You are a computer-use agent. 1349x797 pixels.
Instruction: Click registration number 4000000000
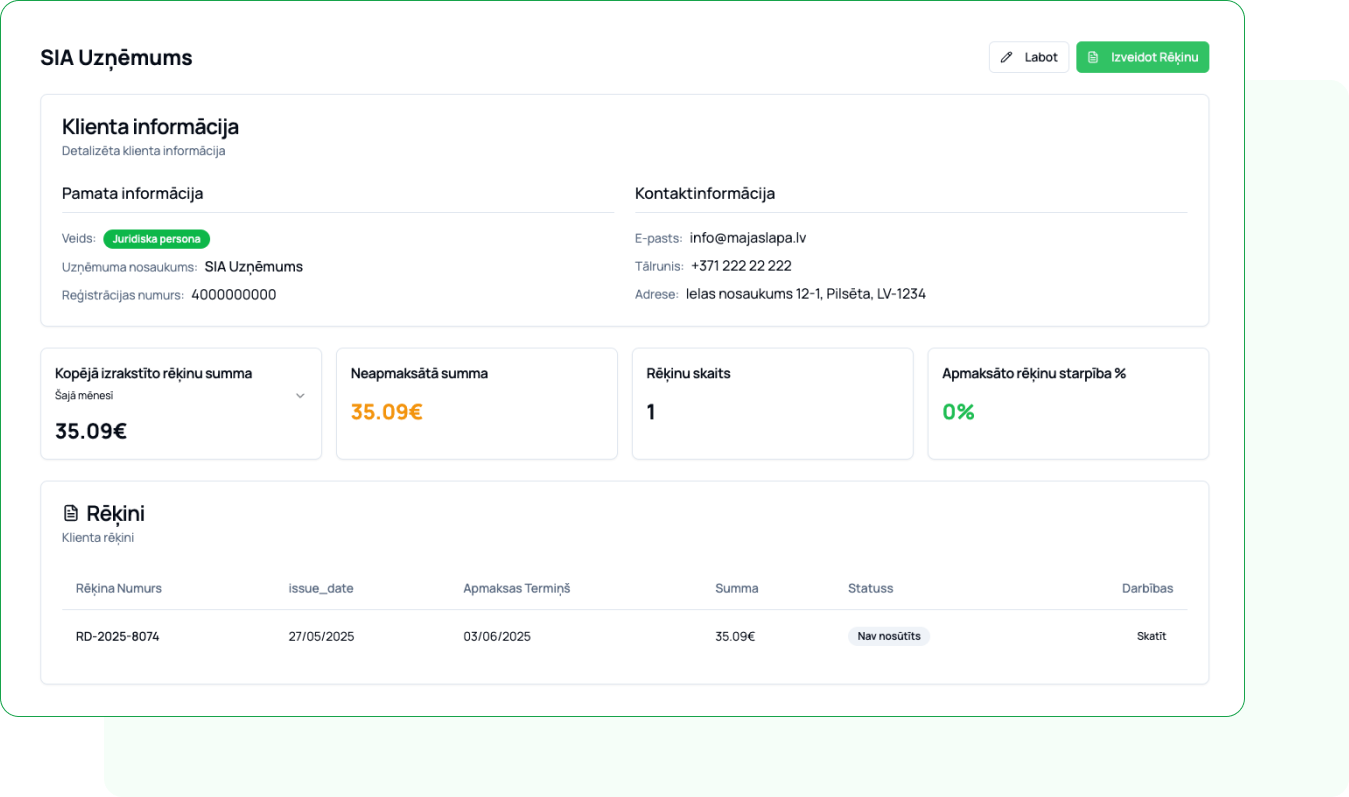click(234, 295)
